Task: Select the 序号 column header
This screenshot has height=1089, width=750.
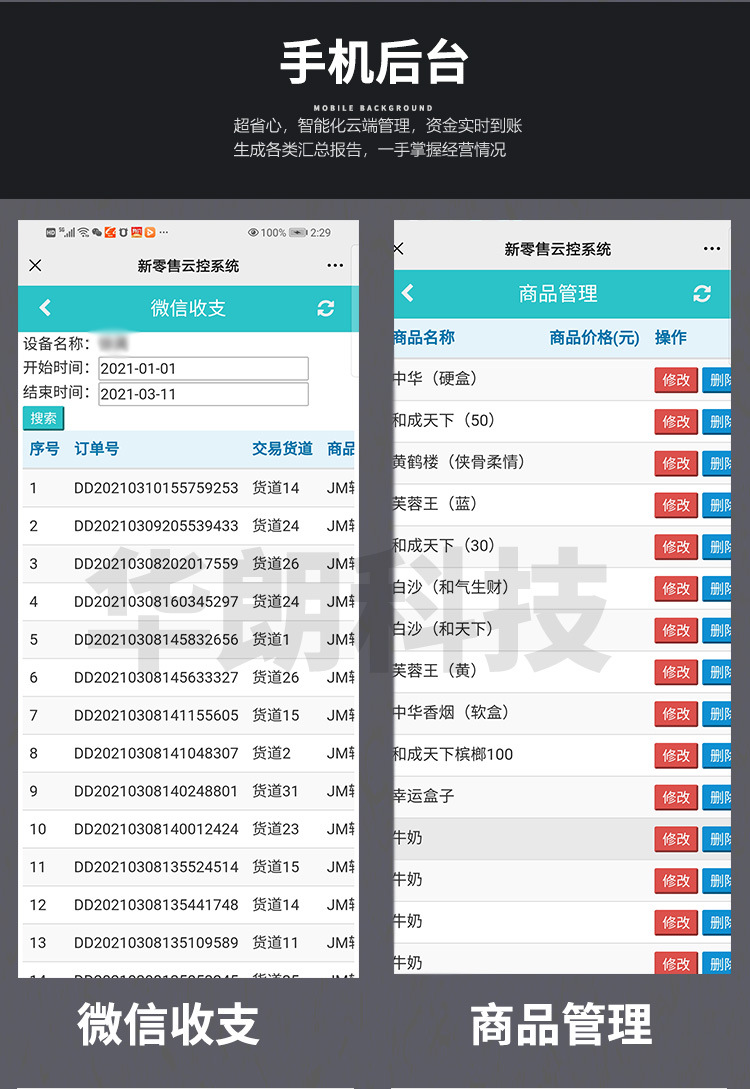Action: tap(44, 449)
